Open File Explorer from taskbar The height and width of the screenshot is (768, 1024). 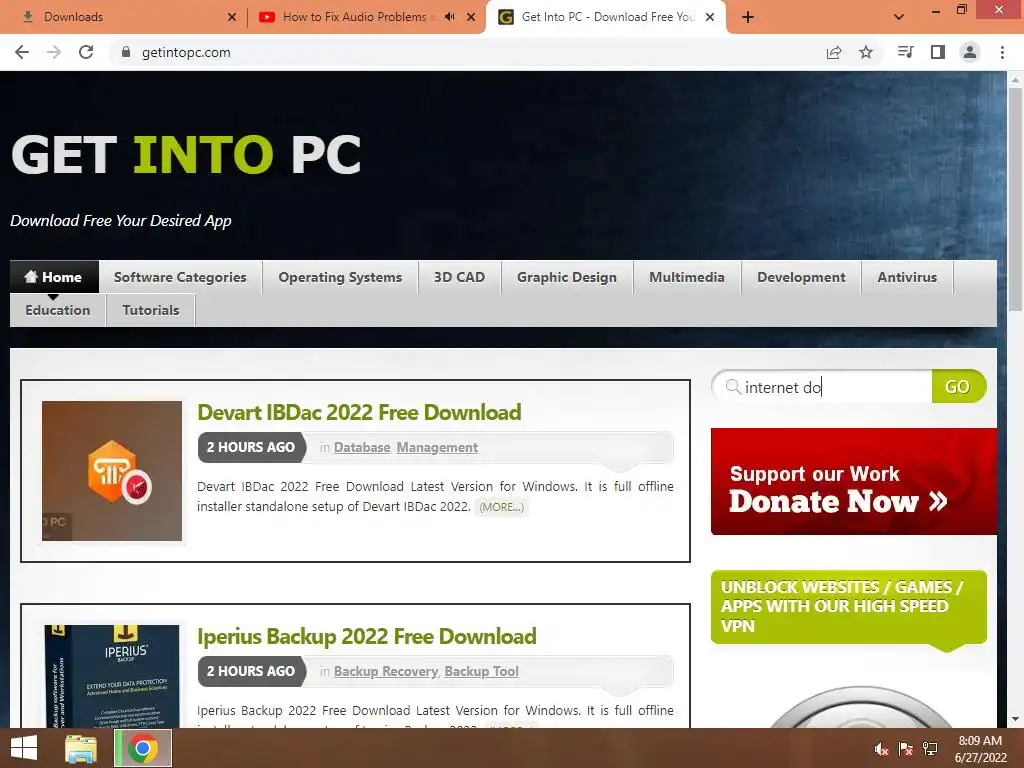pyautogui.click(x=81, y=748)
